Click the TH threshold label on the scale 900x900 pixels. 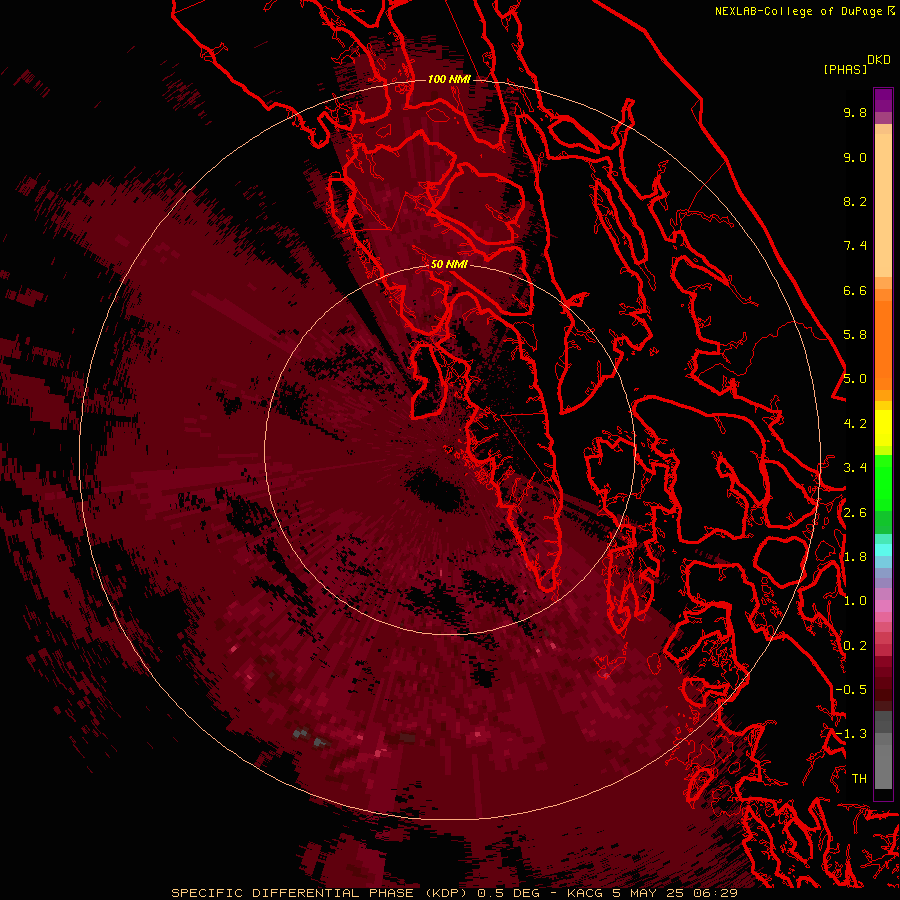pyautogui.click(x=859, y=779)
